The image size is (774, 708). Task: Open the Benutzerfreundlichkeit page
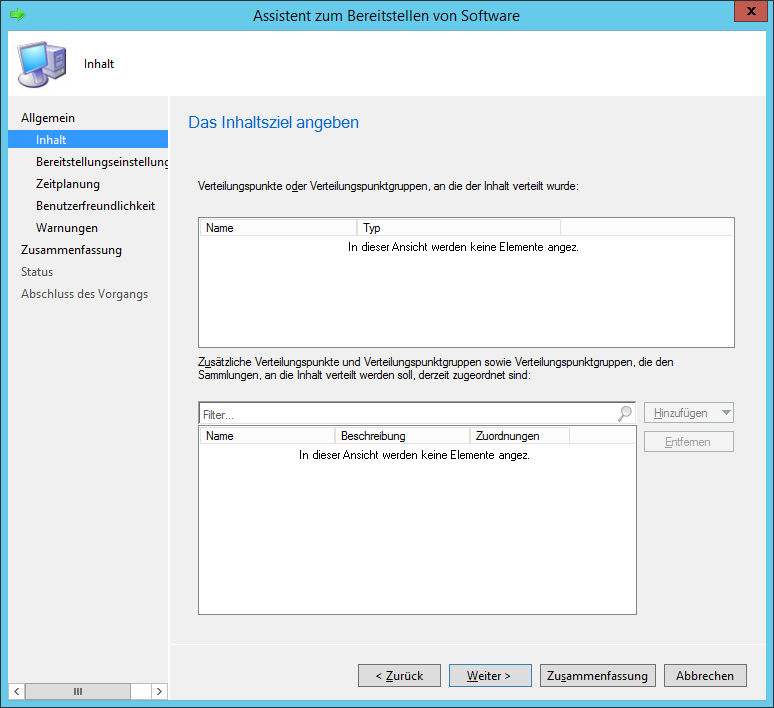pyautogui.click(x=95, y=206)
